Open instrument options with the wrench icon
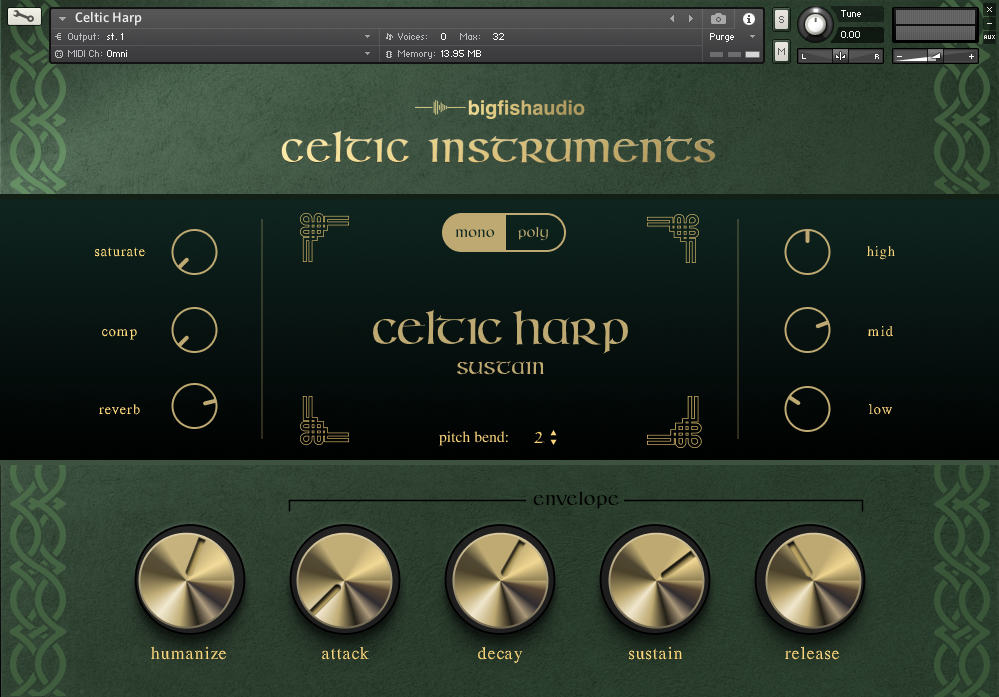This screenshot has width=999, height=697. [x=23, y=16]
